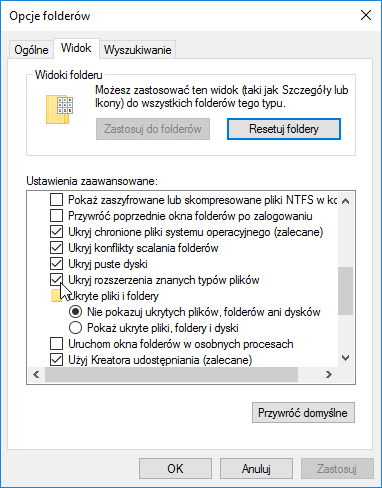This screenshot has width=382, height=488.
Task: Uncheck 'Ukryj chronione pliki systemu operacyjnego'
Action: (56, 232)
